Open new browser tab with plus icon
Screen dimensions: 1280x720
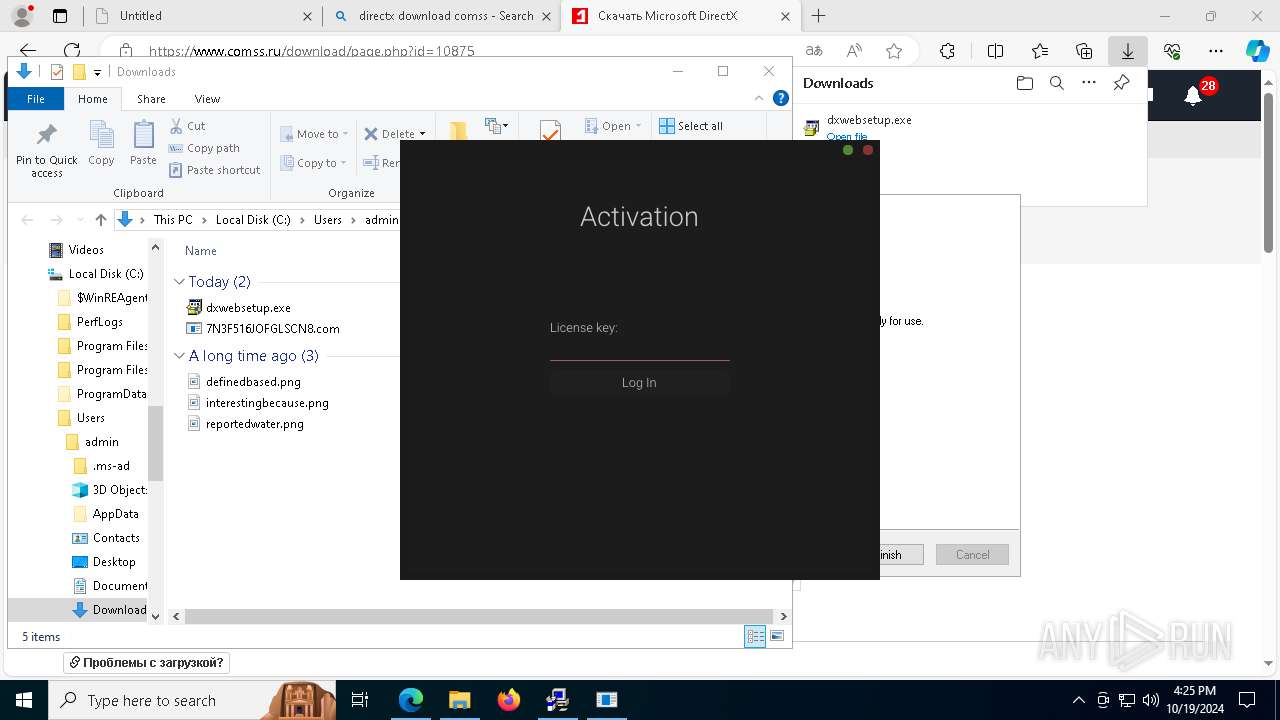point(818,16)
